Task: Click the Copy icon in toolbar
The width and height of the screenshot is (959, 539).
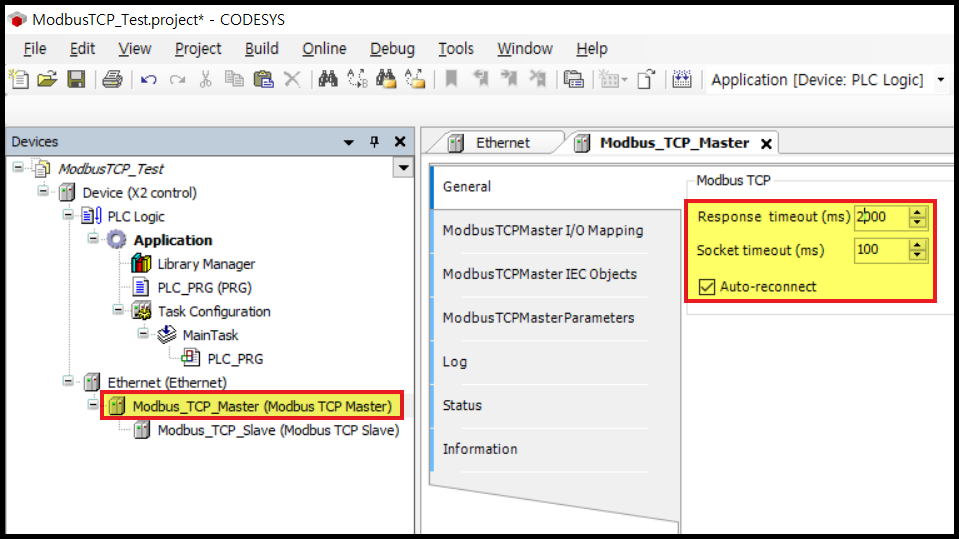Action: (234, 79)
